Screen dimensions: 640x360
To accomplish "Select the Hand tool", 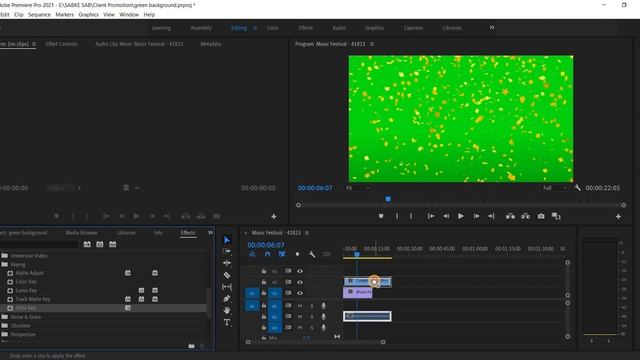I will coord(227,311).
